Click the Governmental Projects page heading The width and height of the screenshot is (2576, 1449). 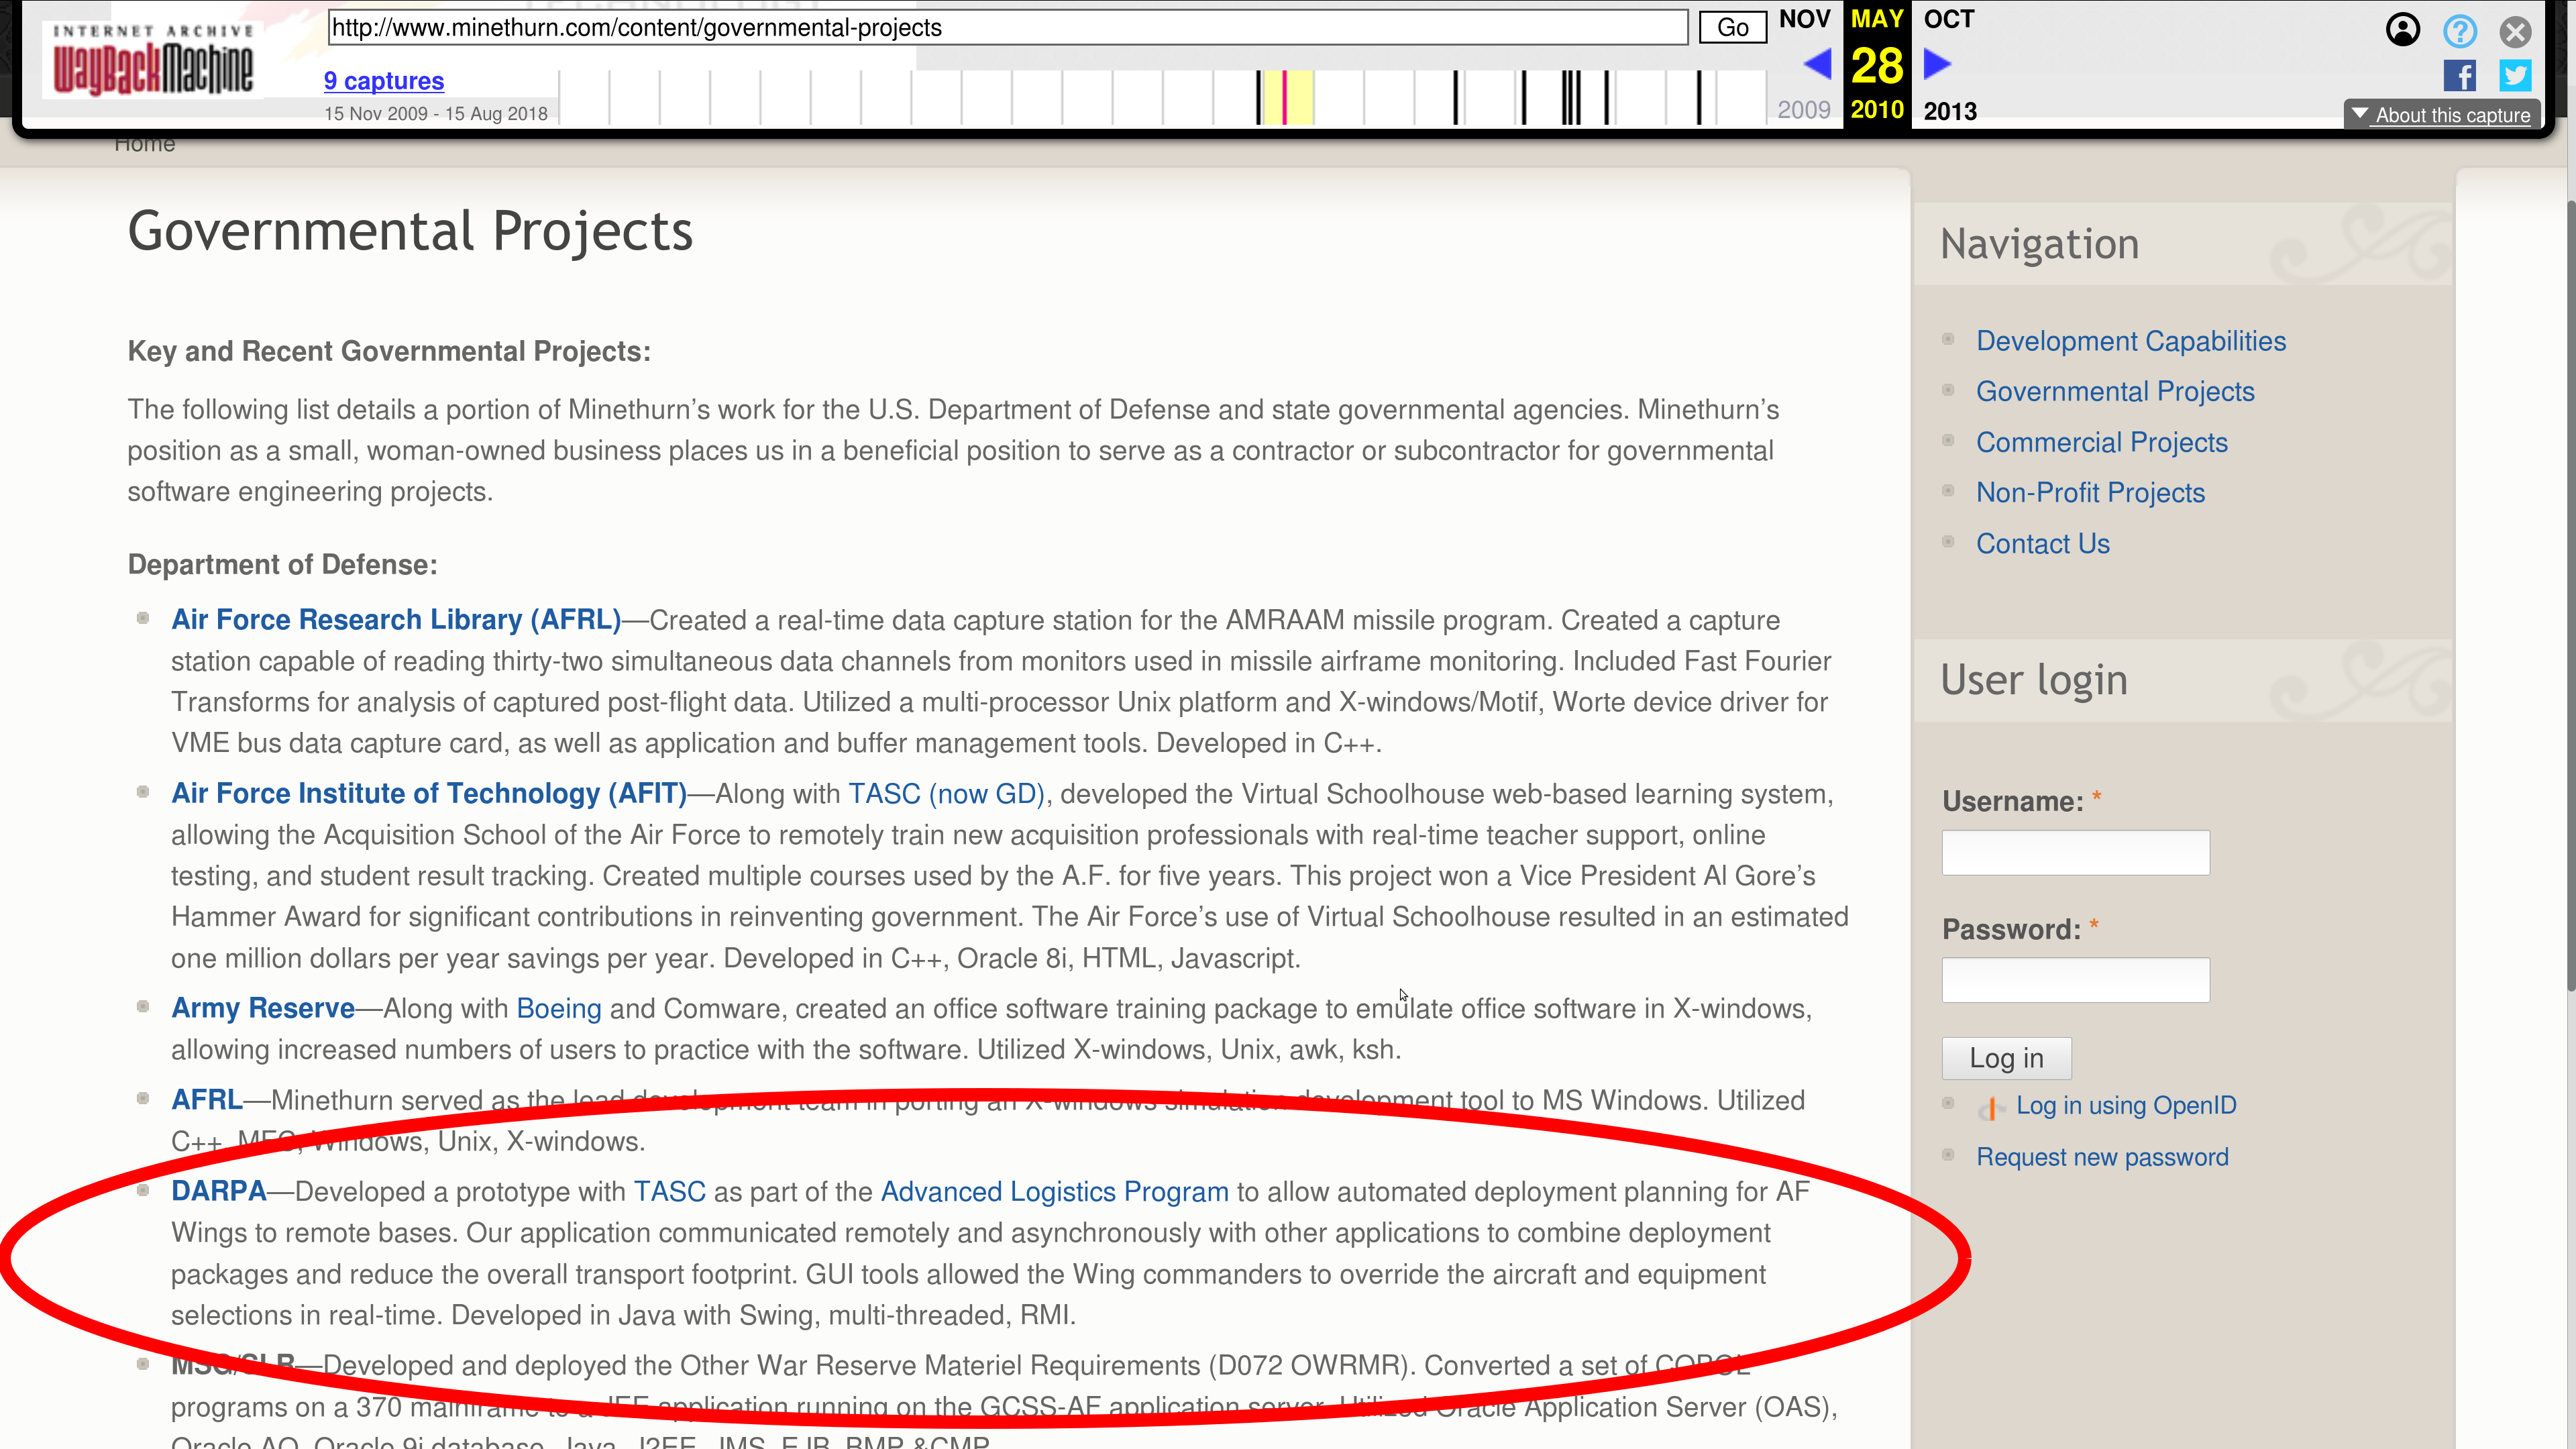tap(410, 232)
